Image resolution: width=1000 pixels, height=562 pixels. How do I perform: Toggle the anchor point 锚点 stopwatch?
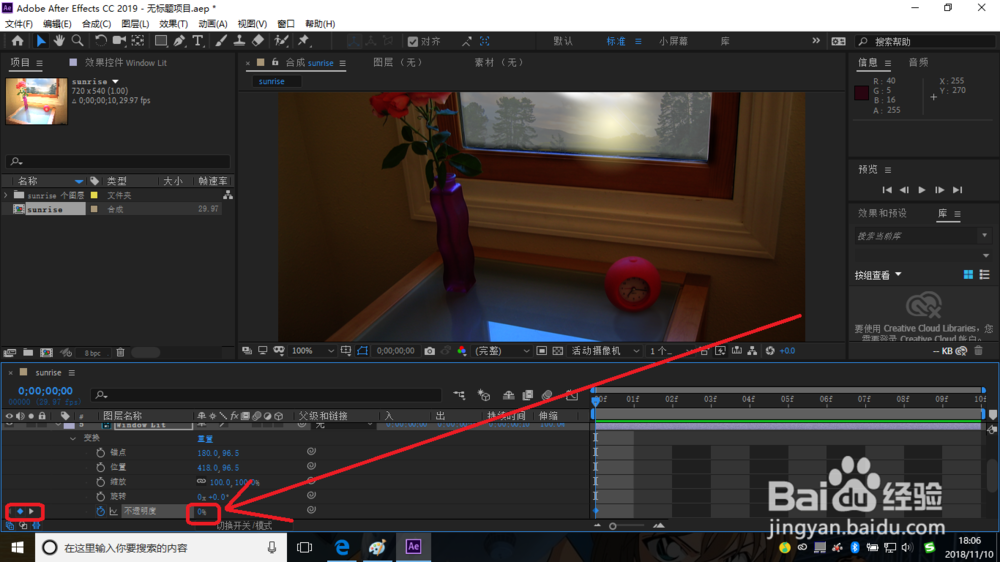(100, 452)
